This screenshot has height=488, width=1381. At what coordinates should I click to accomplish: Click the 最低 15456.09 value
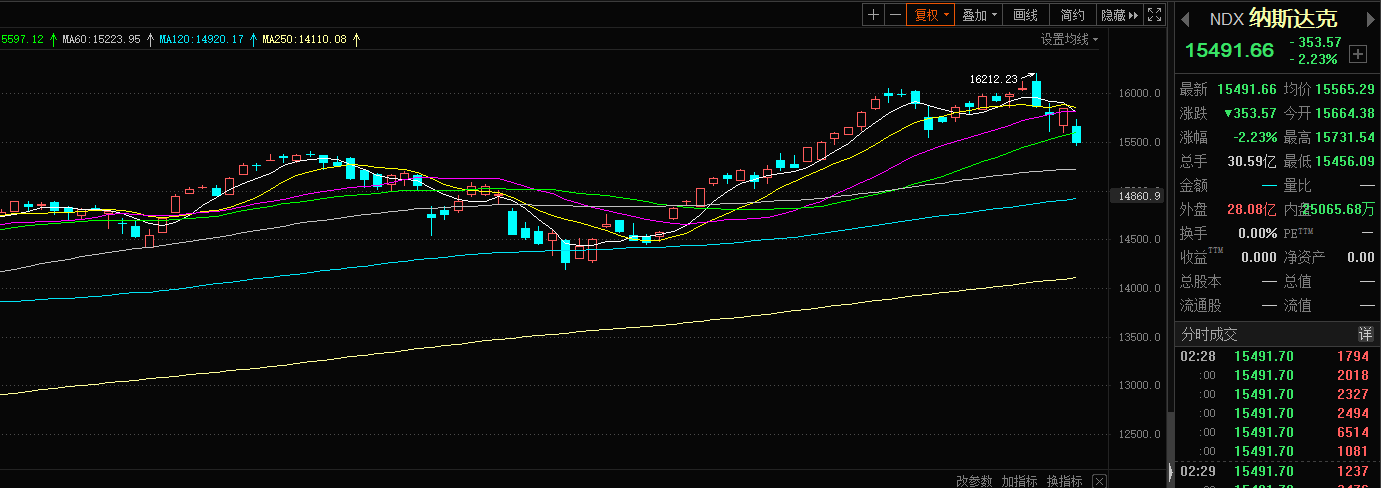click(x=1345, y=161)
